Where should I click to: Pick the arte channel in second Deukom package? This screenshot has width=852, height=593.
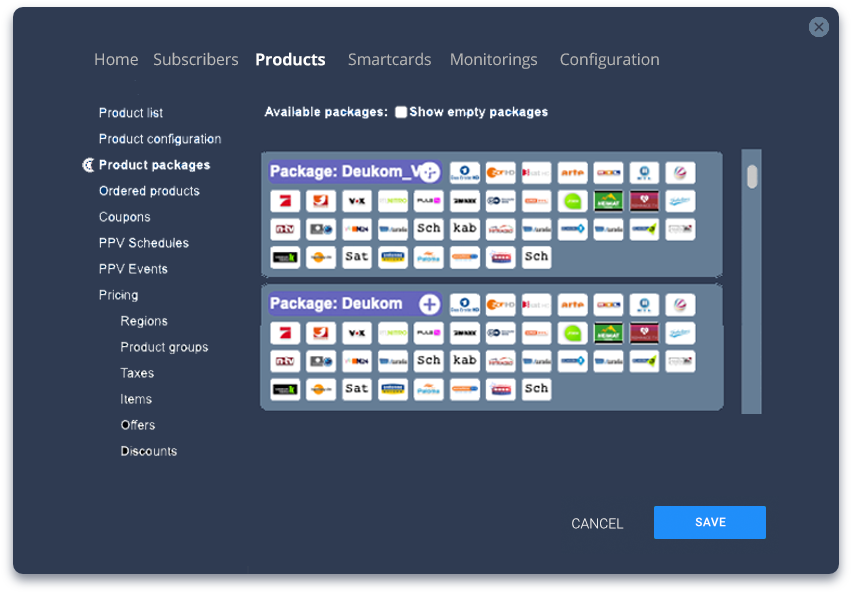tap(572, 305)
